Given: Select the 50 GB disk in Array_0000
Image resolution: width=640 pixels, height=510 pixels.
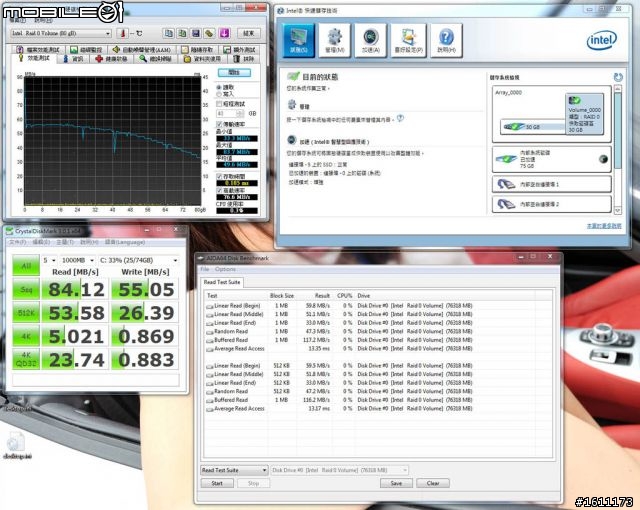Looking at the screenshot, I should pos(533,127).
